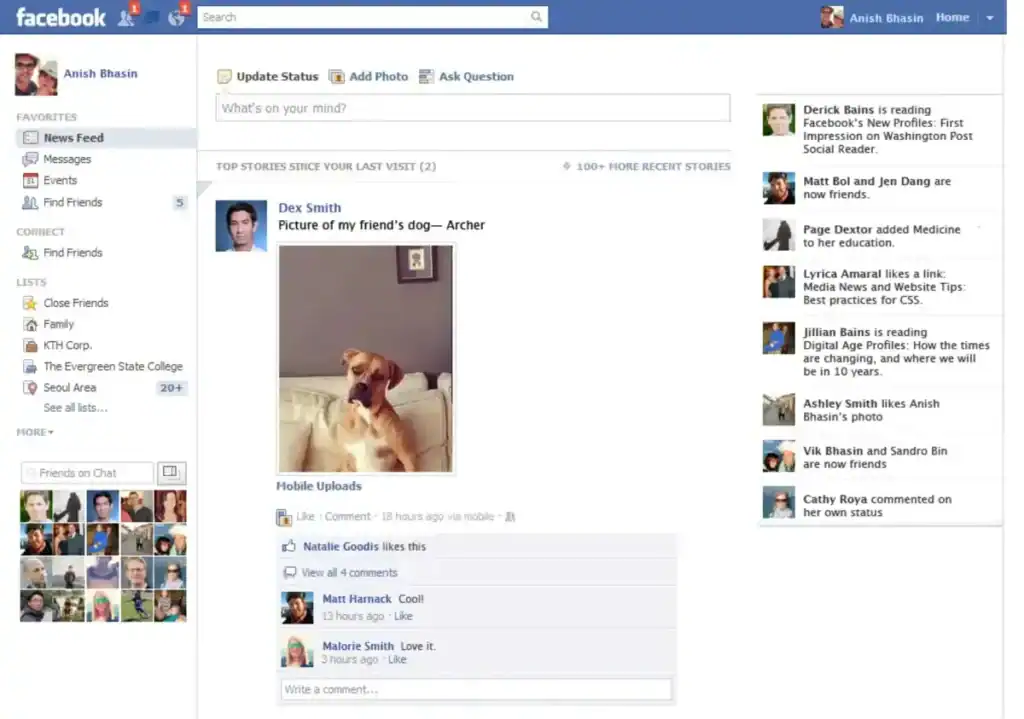Click Lyrica Amaral likes a link story
This screenshot has width=1024, height=719.
[x=879, y=287]
